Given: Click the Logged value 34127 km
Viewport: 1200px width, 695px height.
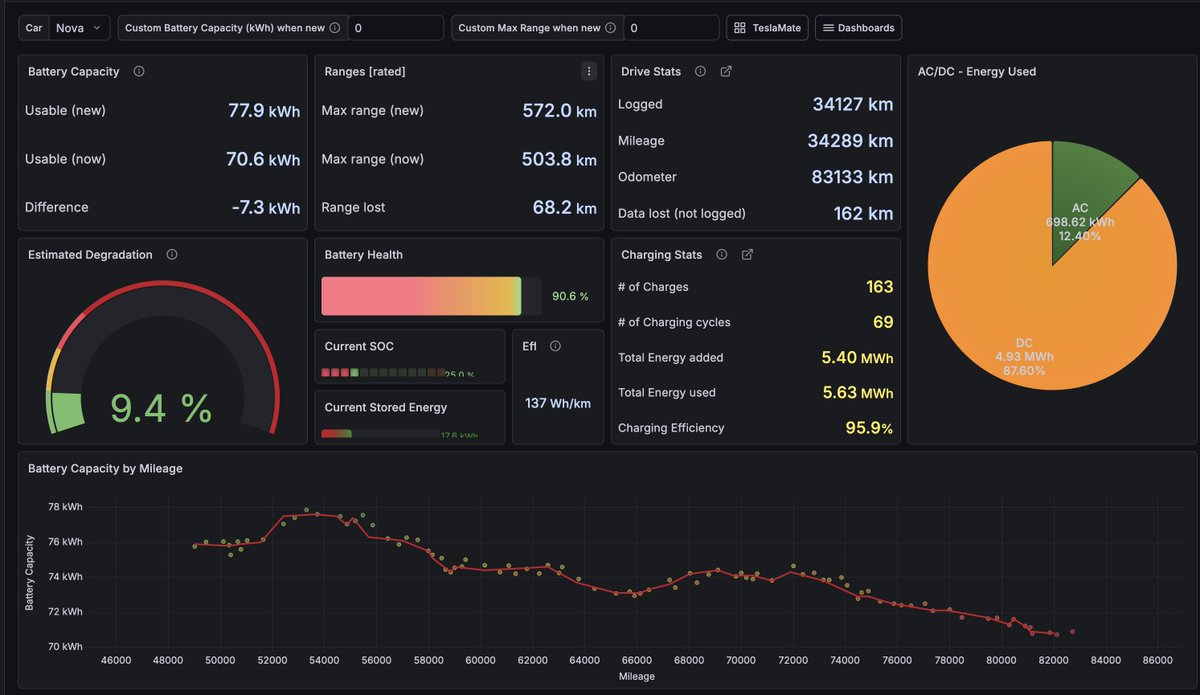Looking at the screenshot, I should (x=853, y=104).
